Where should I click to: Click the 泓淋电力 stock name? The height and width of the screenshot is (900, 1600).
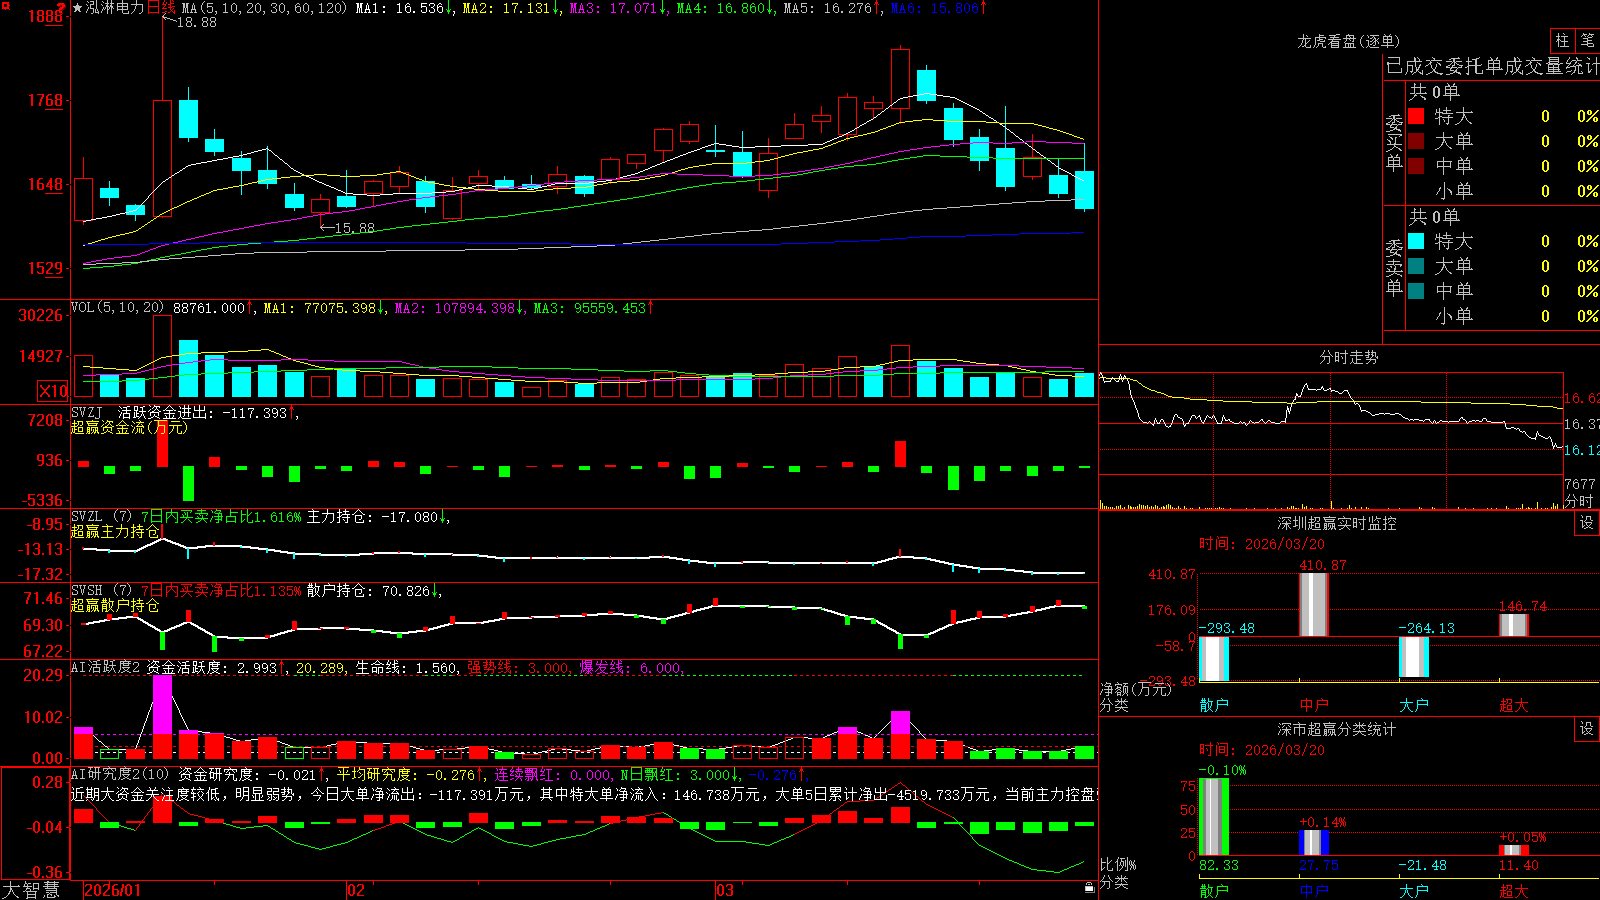click(115, 8)
